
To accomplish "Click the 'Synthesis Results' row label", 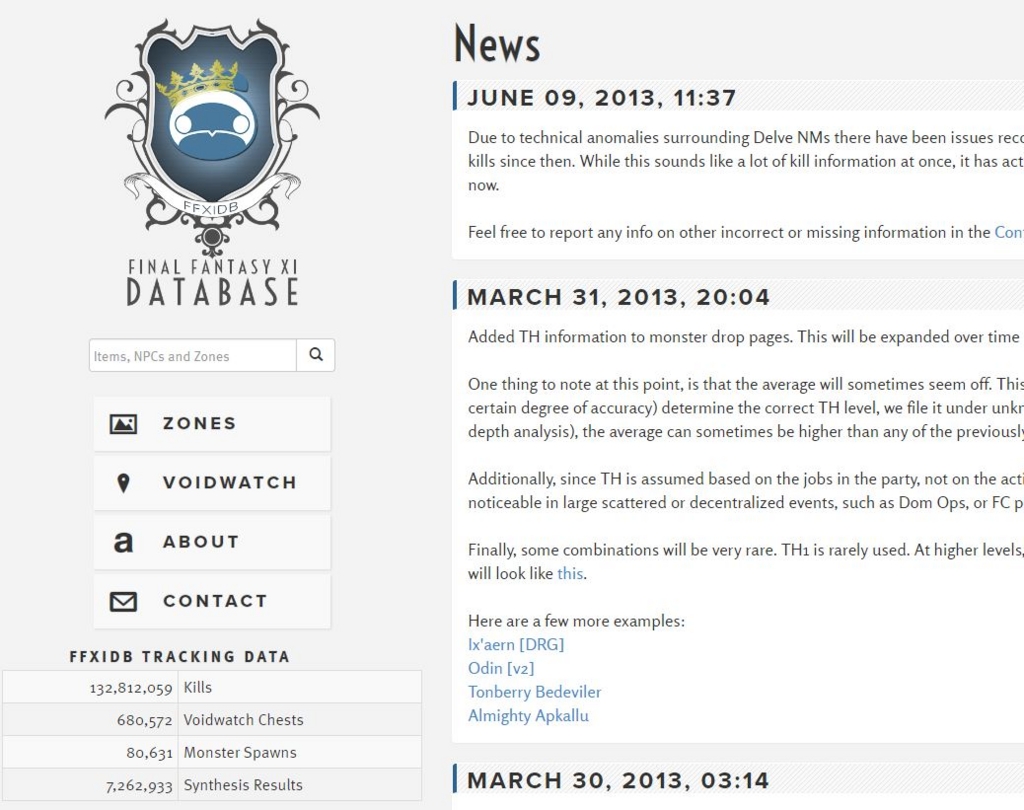I will pyautogui.click(x=243, y=785).
